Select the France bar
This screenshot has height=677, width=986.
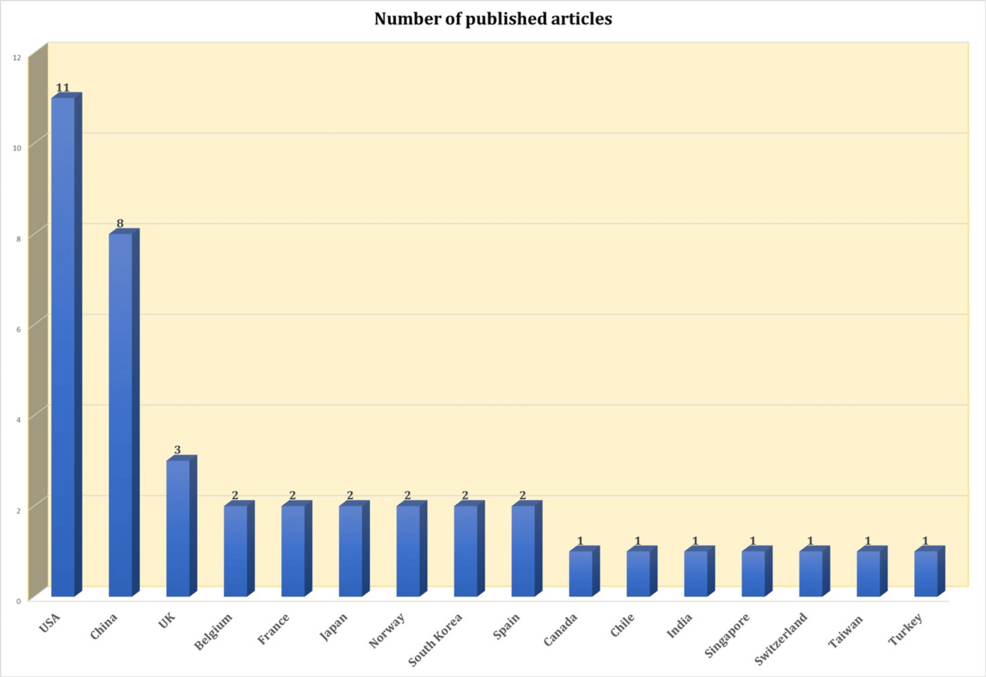click(293, 550)
